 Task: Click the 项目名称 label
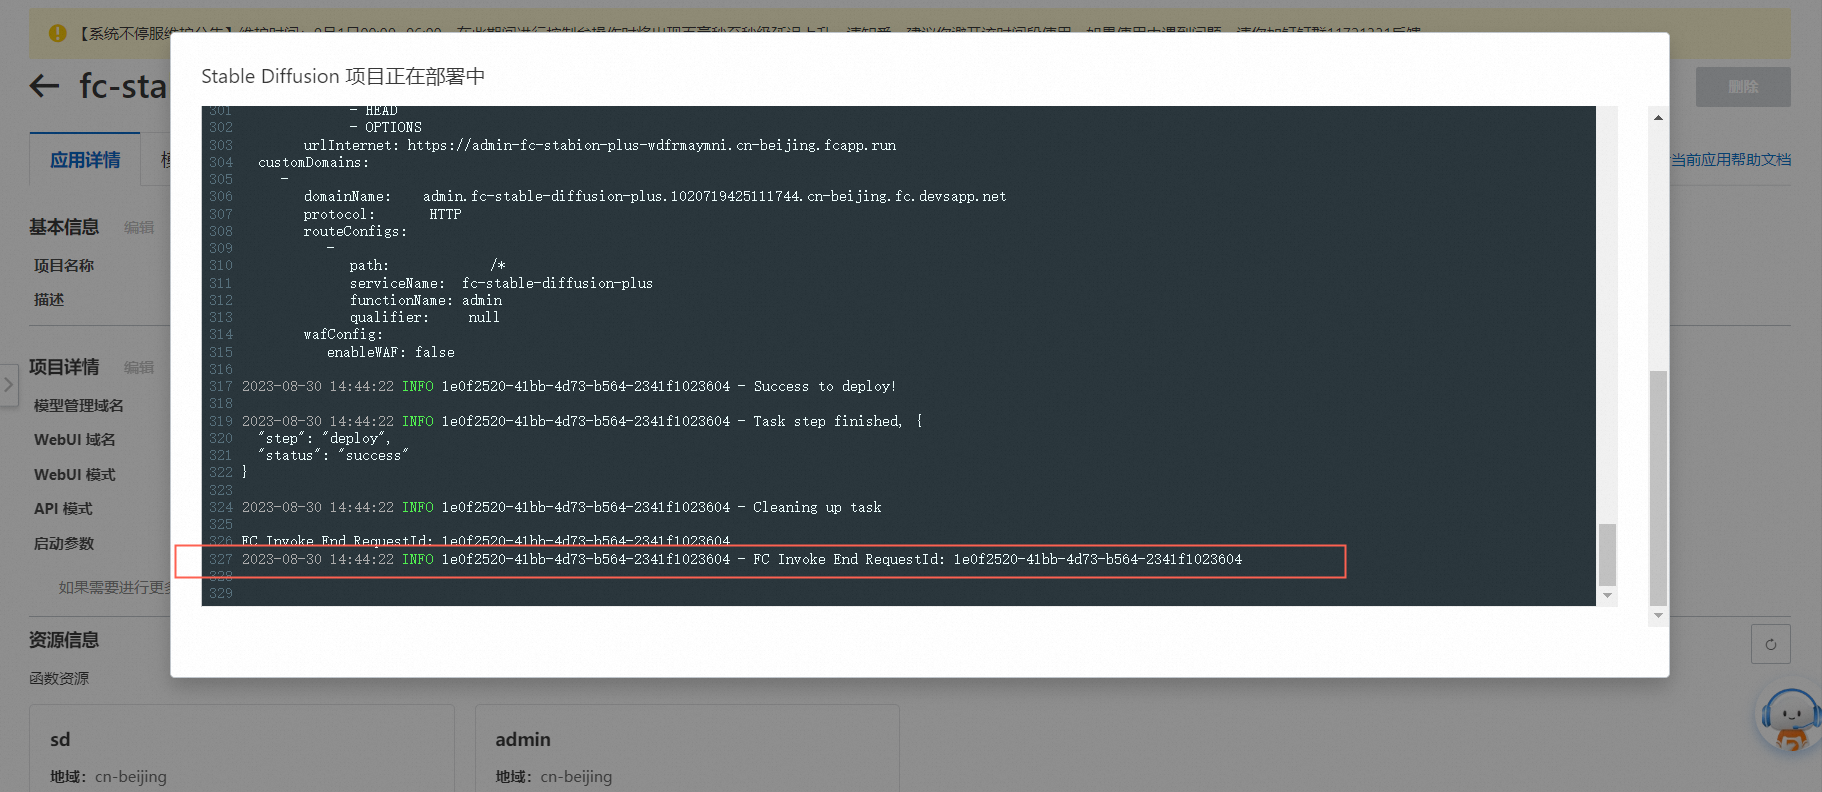point(64,266)
